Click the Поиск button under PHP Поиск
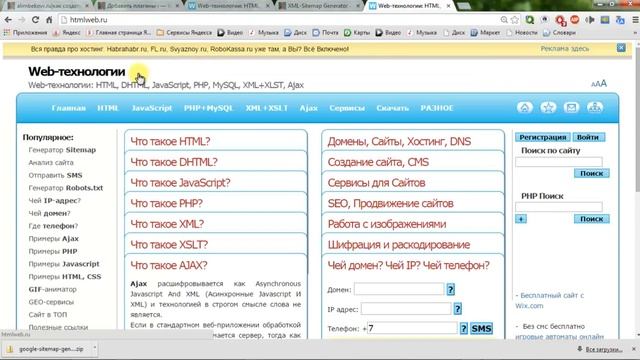The width and height of the screenshot is (640, 360). pos(591,219)
